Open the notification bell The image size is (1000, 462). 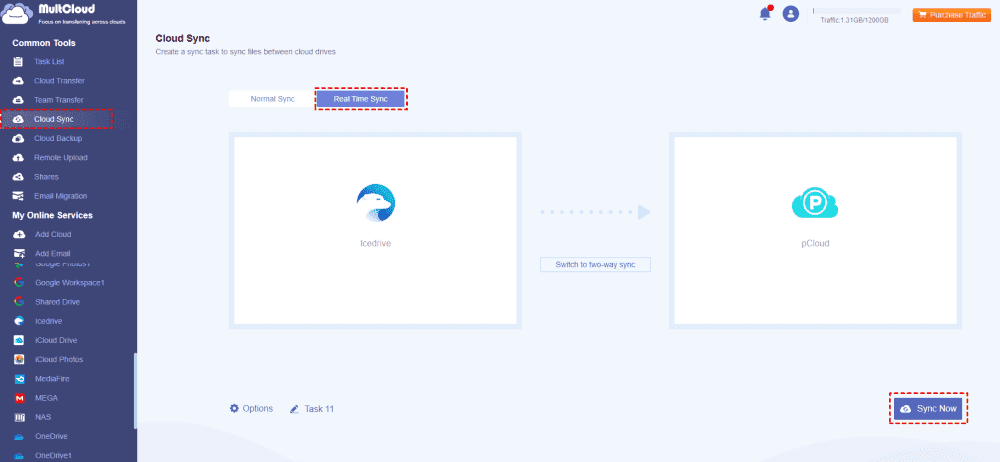point(765,13)
